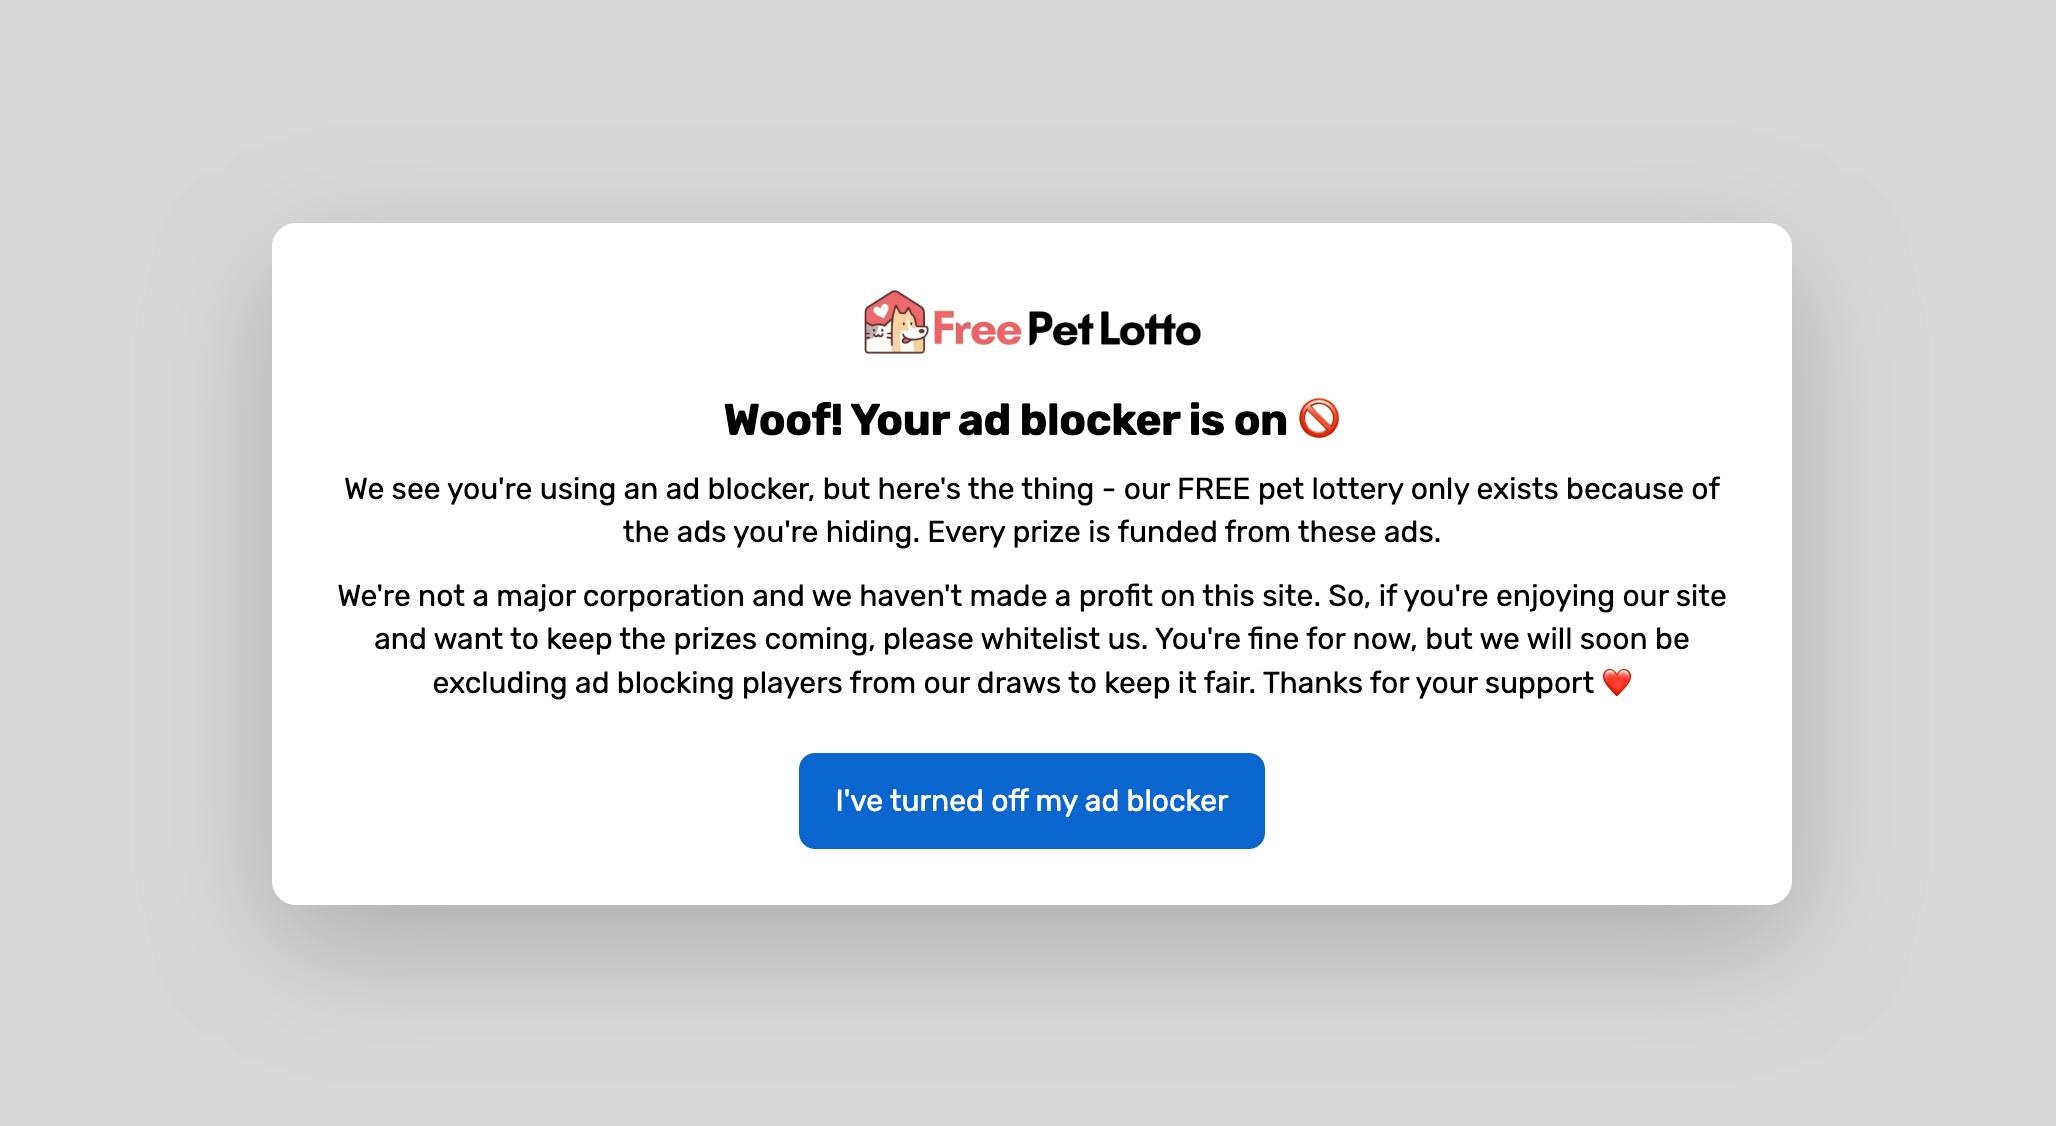Click the pink "Free" logo word
The width and height of the screenshot is (2056, 1126).
976,330
